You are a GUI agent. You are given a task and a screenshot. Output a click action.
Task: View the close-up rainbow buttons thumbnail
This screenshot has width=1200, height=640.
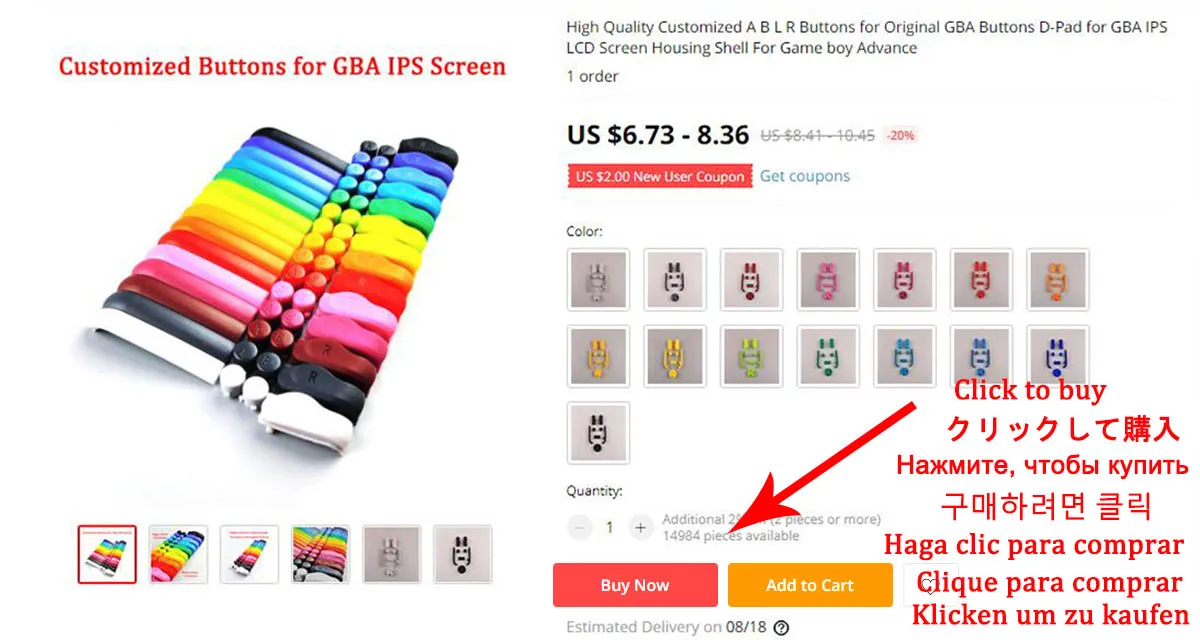321,554
